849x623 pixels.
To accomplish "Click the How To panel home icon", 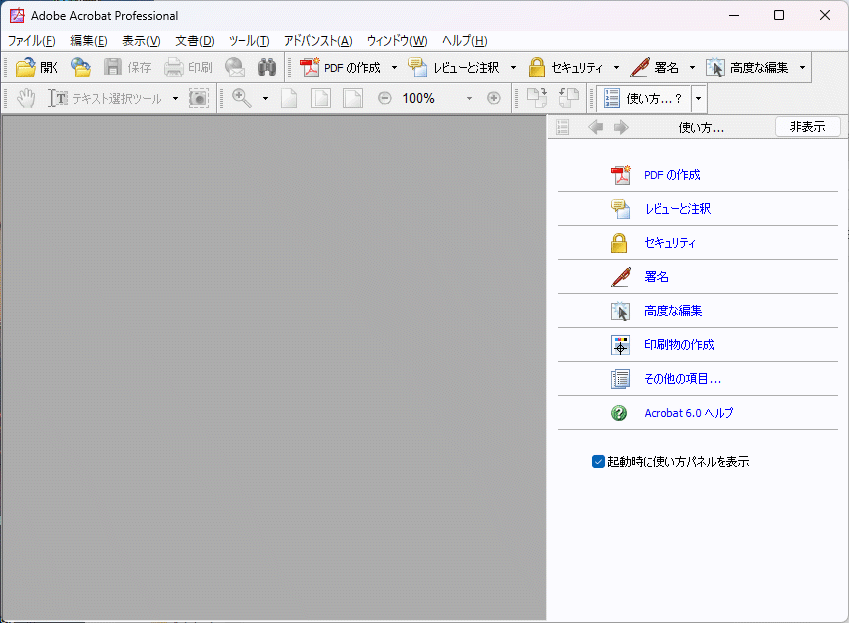I will click(x=563, y=127).
